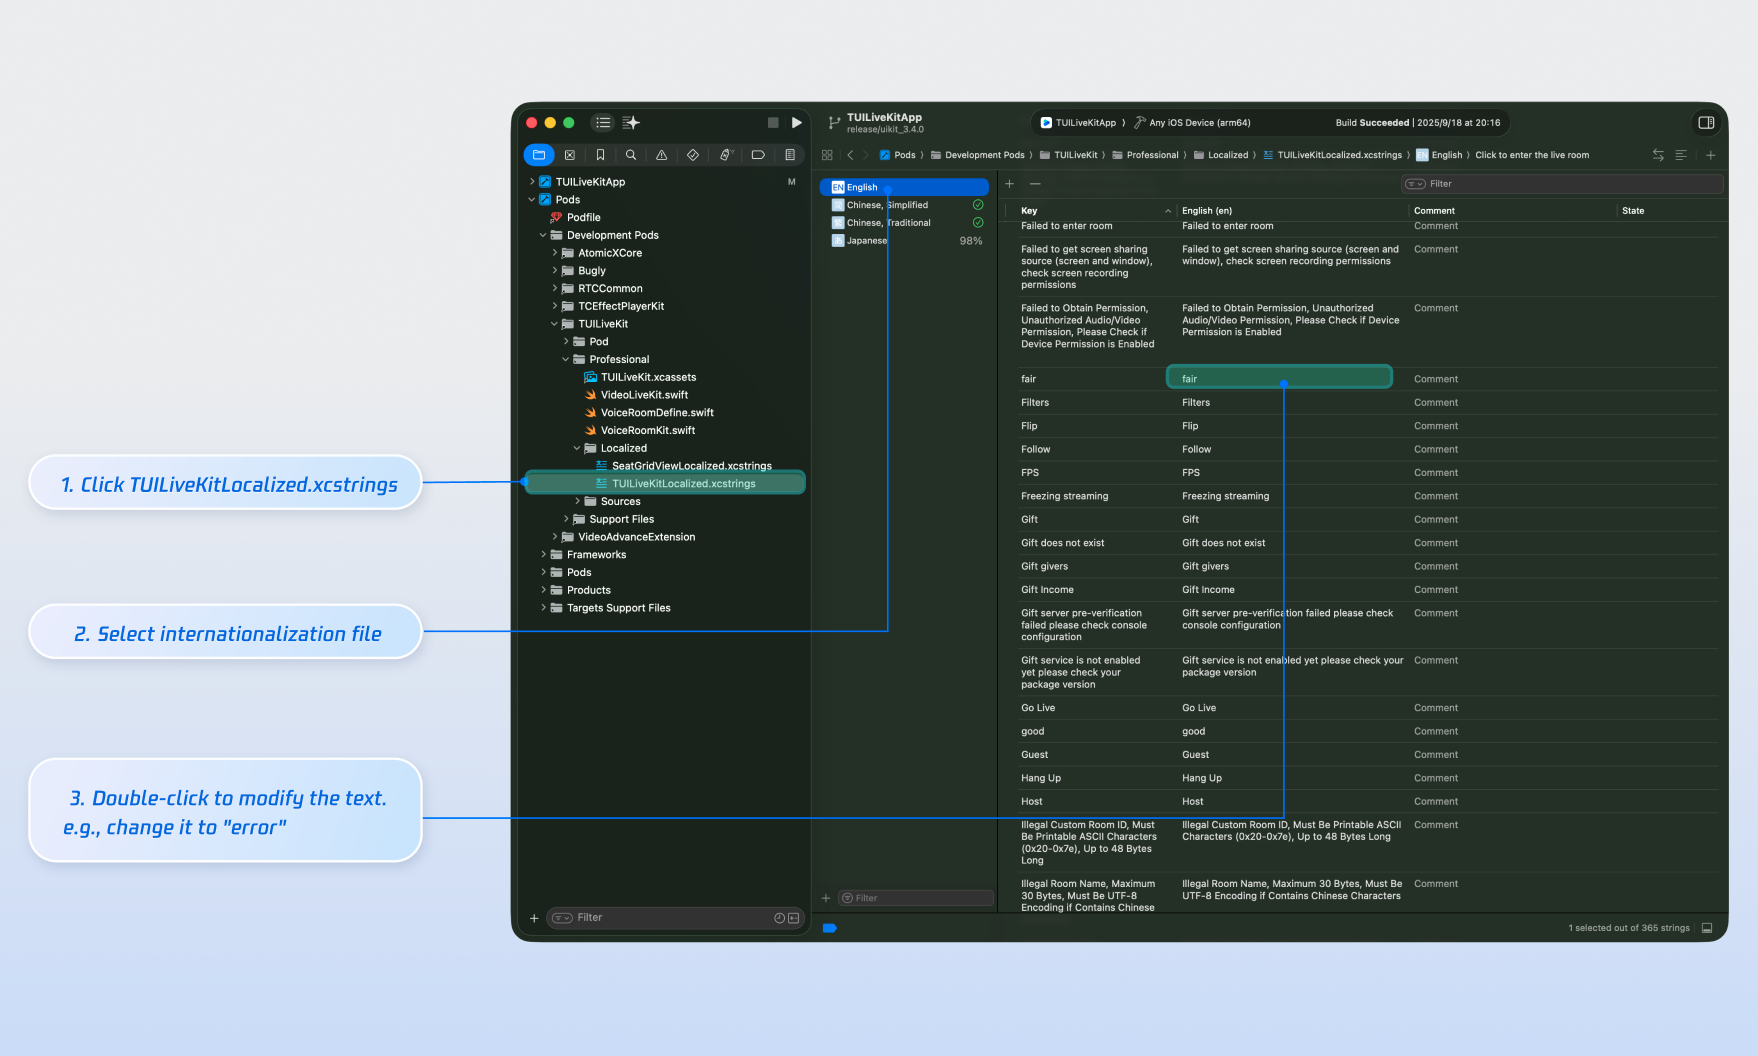Switch to the Bookmark navigator
1758x1056 pixels.
click(x=600, y=155)
